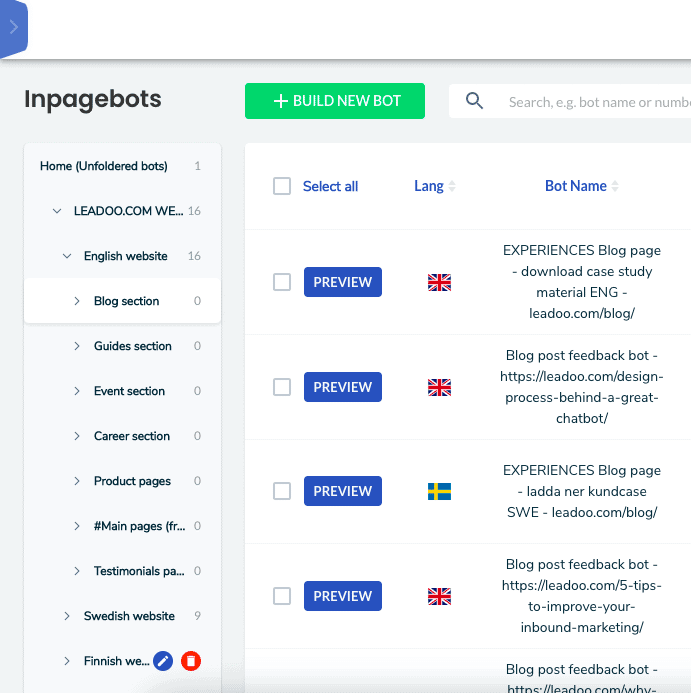Click Swedish flag for ladda ner kundcase bot

(x=439, y=491)
